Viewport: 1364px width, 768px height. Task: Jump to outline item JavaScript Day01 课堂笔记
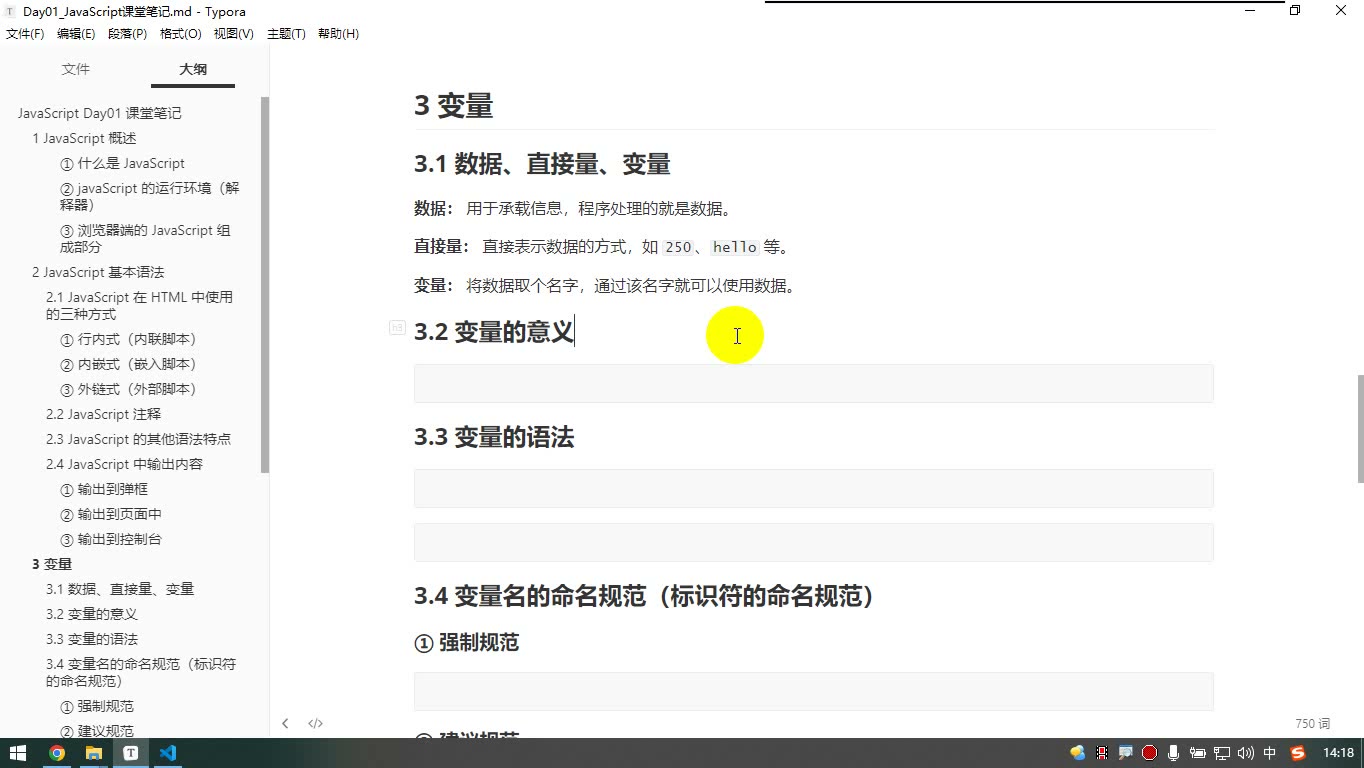100,113
